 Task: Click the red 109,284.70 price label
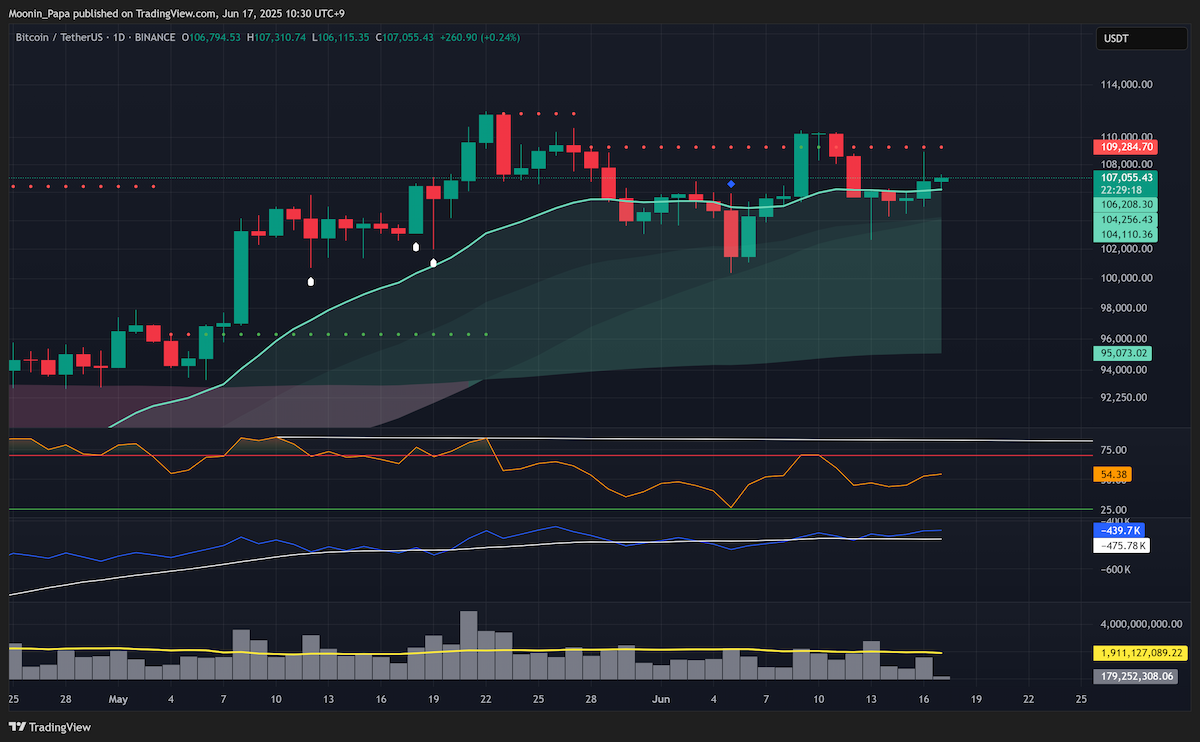1125,147
